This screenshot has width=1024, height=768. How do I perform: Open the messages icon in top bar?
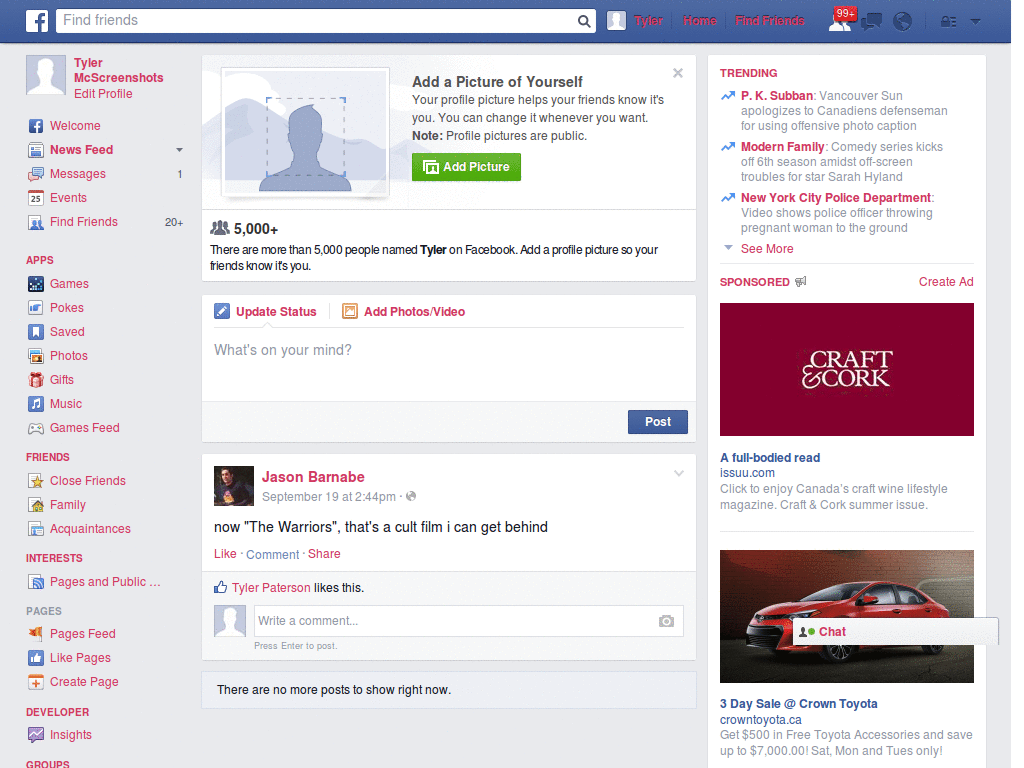pyautogui.click(x=871, y=22)
